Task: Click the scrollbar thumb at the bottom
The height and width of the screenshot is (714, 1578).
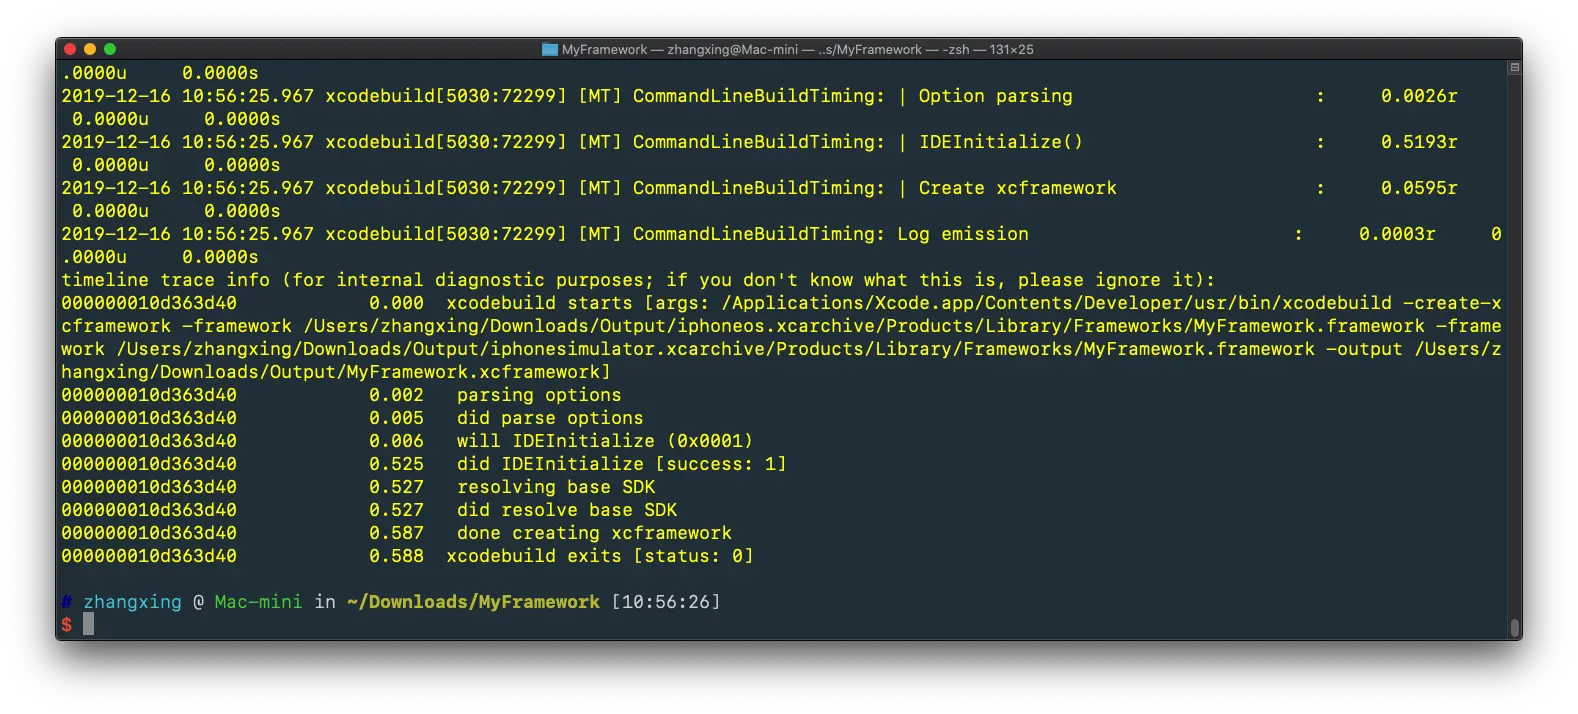Action: pos(1514,628)
